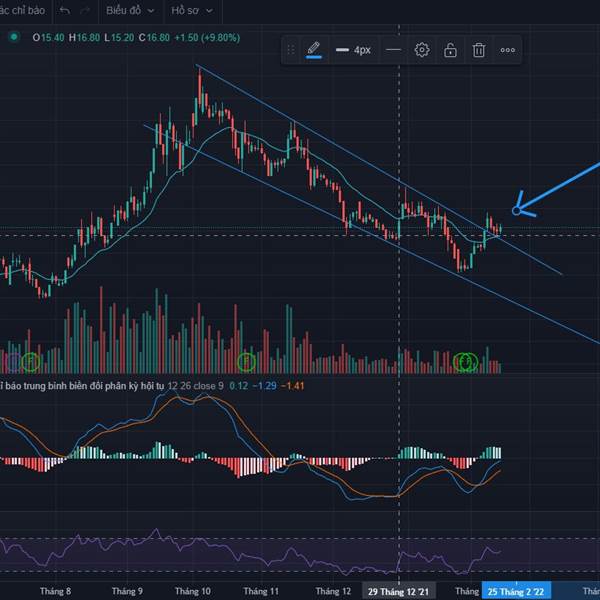Click the 29 Tháng 12 '21 date label
Screen dimensions: 600x600
tap(398, 592)
